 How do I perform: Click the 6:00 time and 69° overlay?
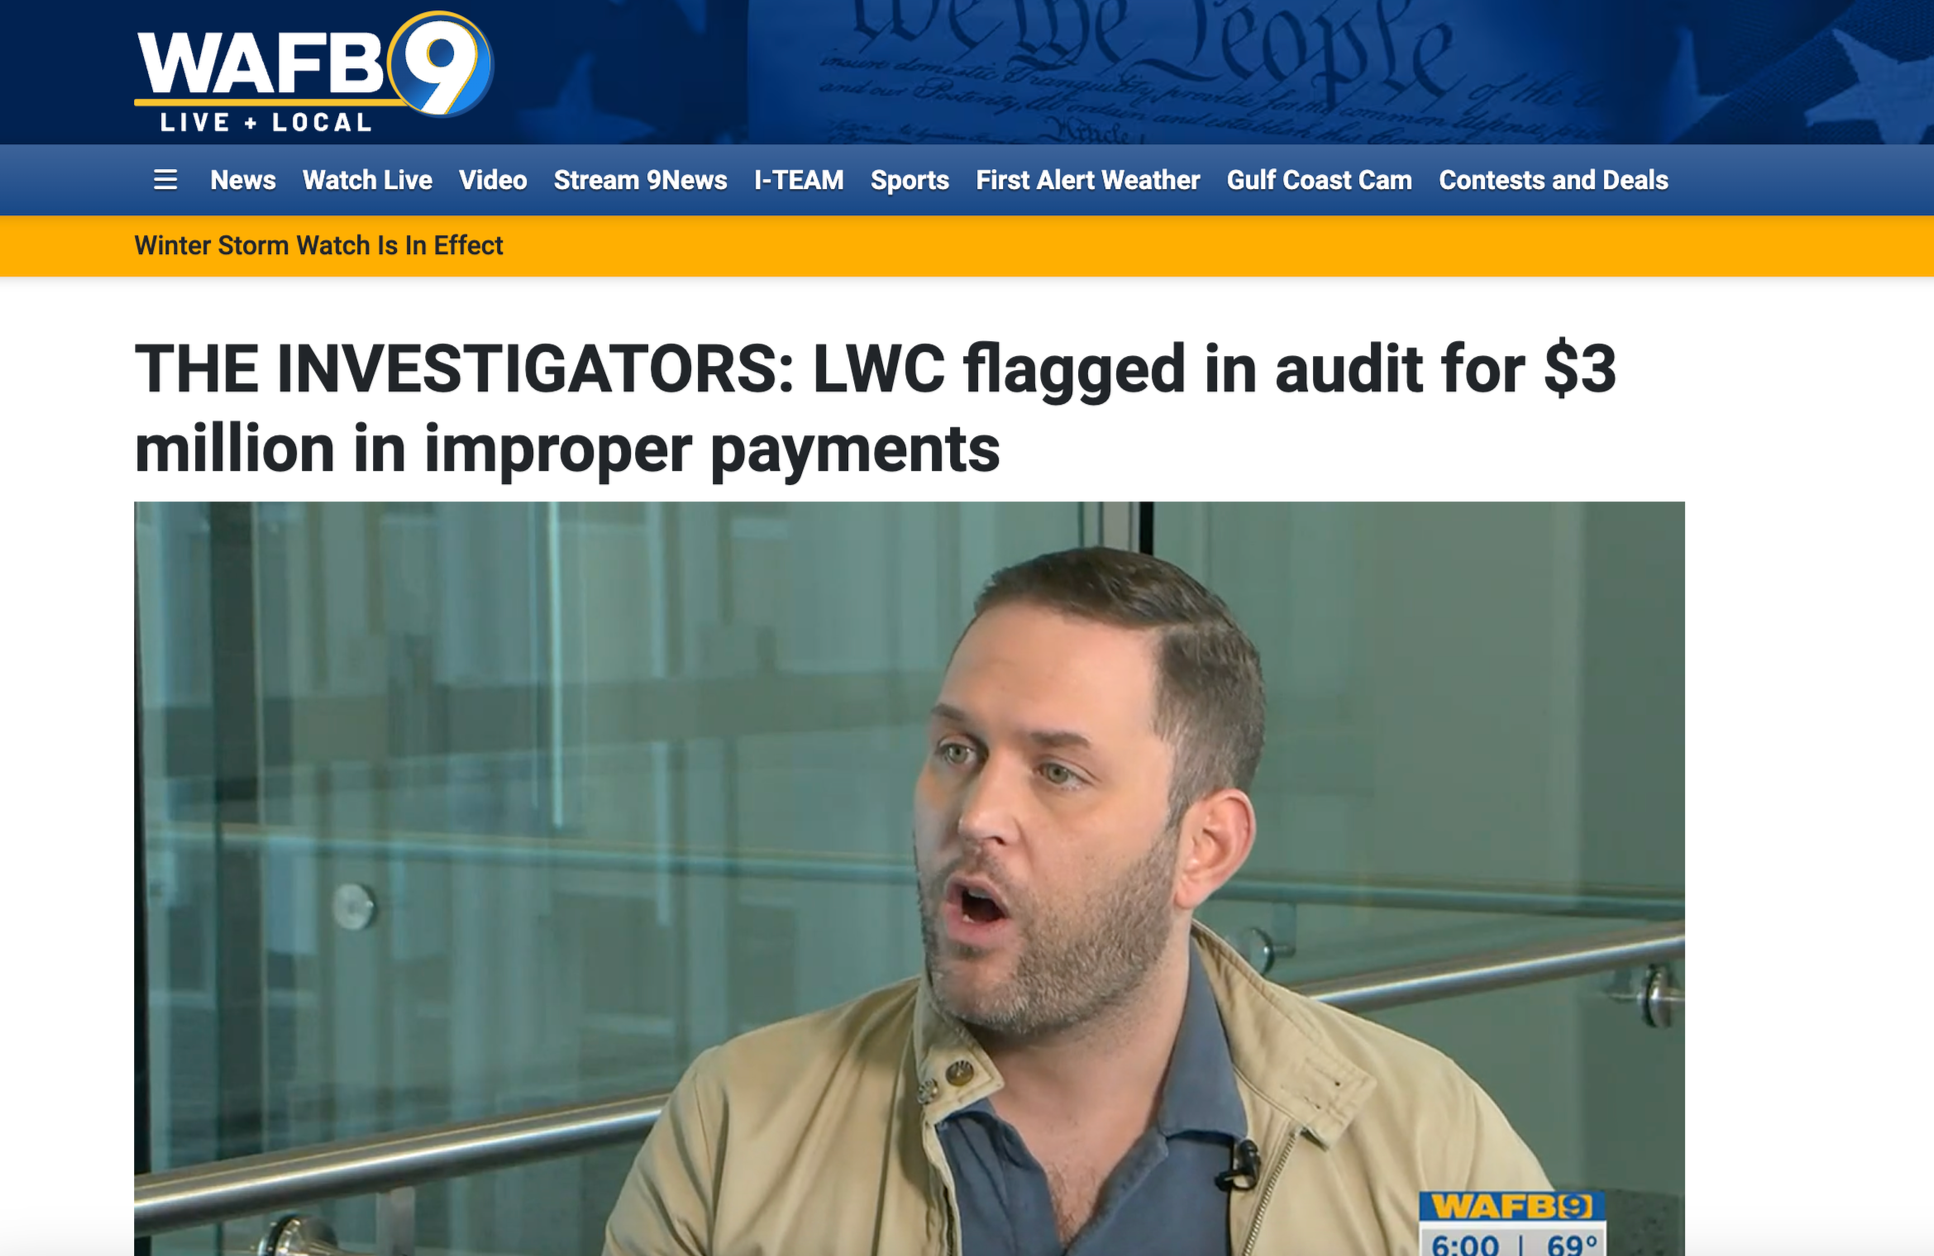click(x=1512, y=1242)
